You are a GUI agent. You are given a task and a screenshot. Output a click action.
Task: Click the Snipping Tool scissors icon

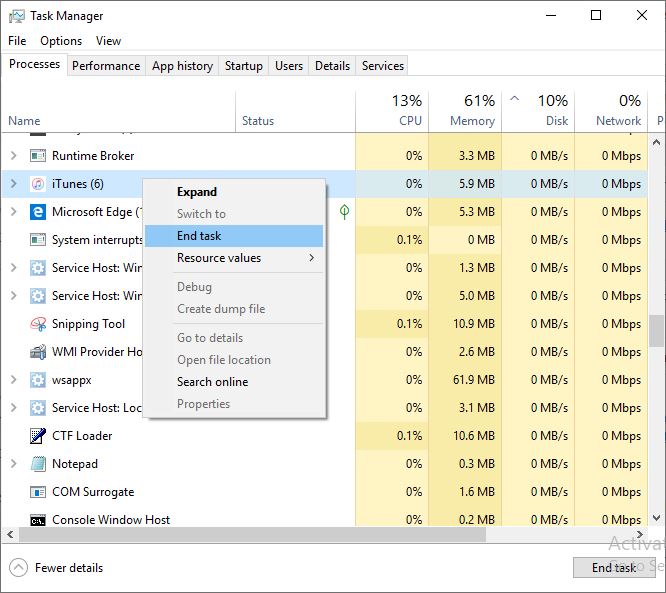pos(38,324)
